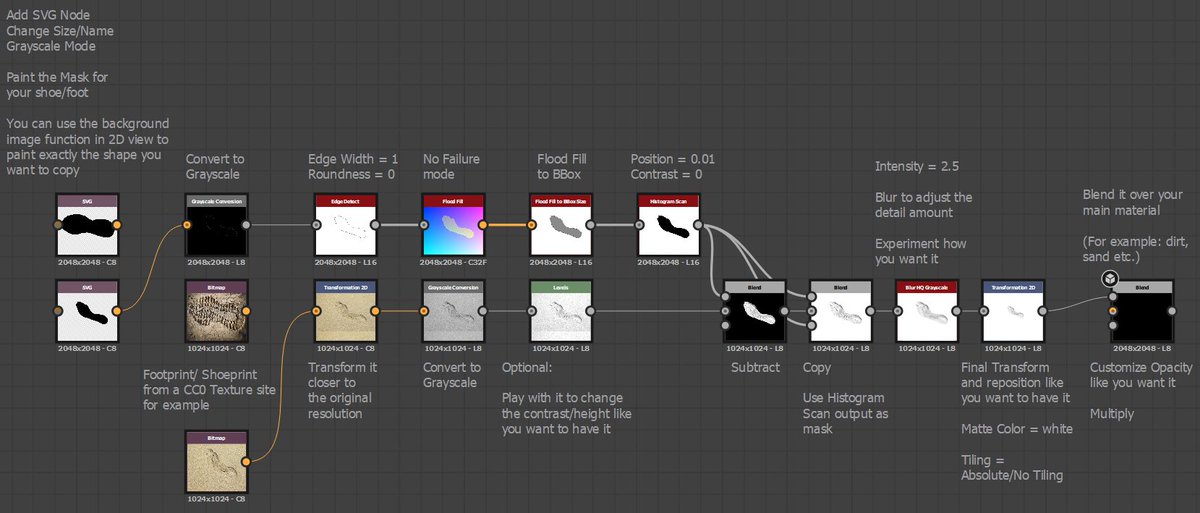The height and width of the screenshot is (513, 1200).
Task: Click the orange output connector of the Flood Fill node
Action: click(x=484, y=225)
